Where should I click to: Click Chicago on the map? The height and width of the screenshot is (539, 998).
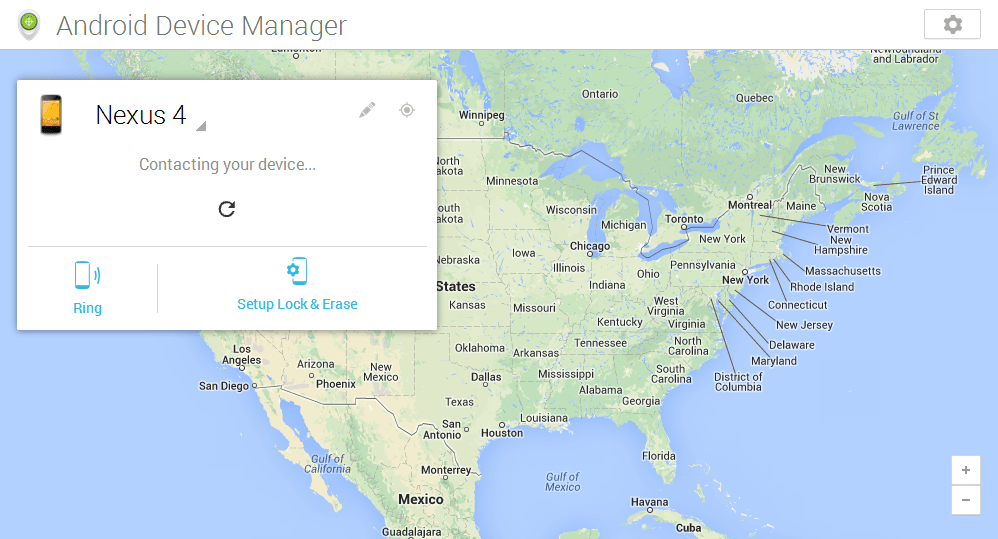coord(589,246)
